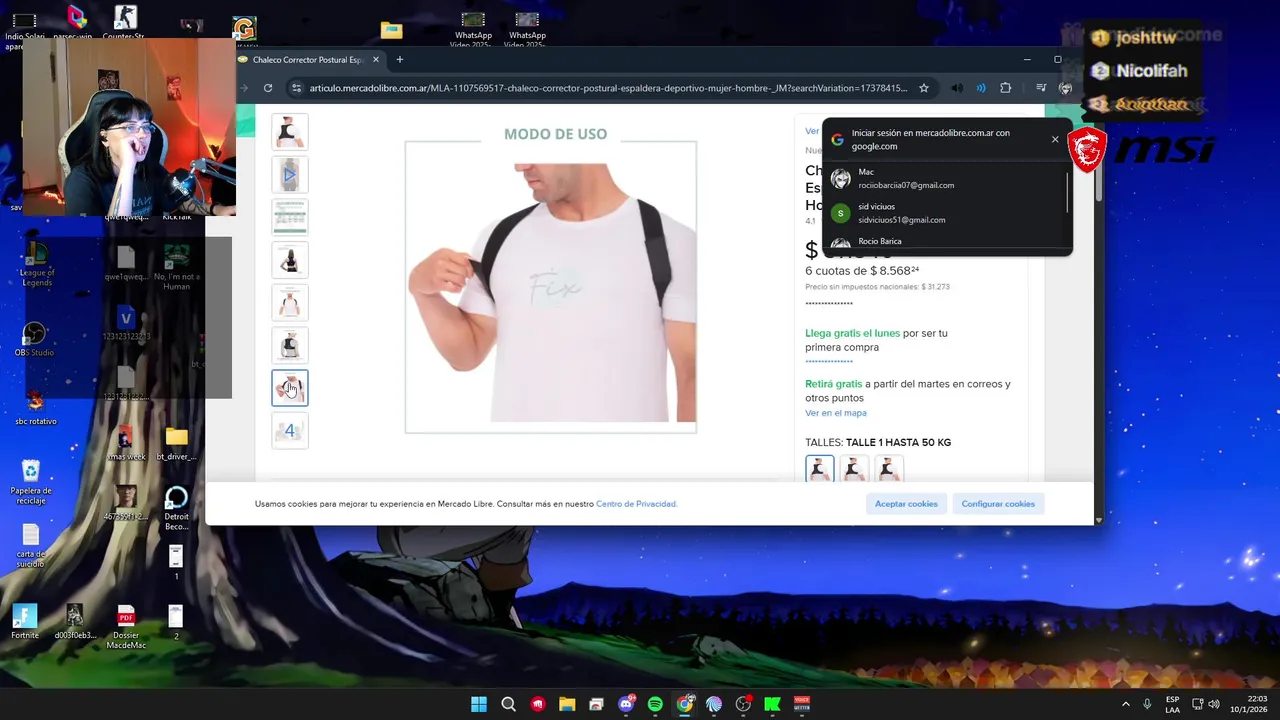Open bt_driver folder on desktop
Screen dimensions: 1280x720
(x=177, y=444)
